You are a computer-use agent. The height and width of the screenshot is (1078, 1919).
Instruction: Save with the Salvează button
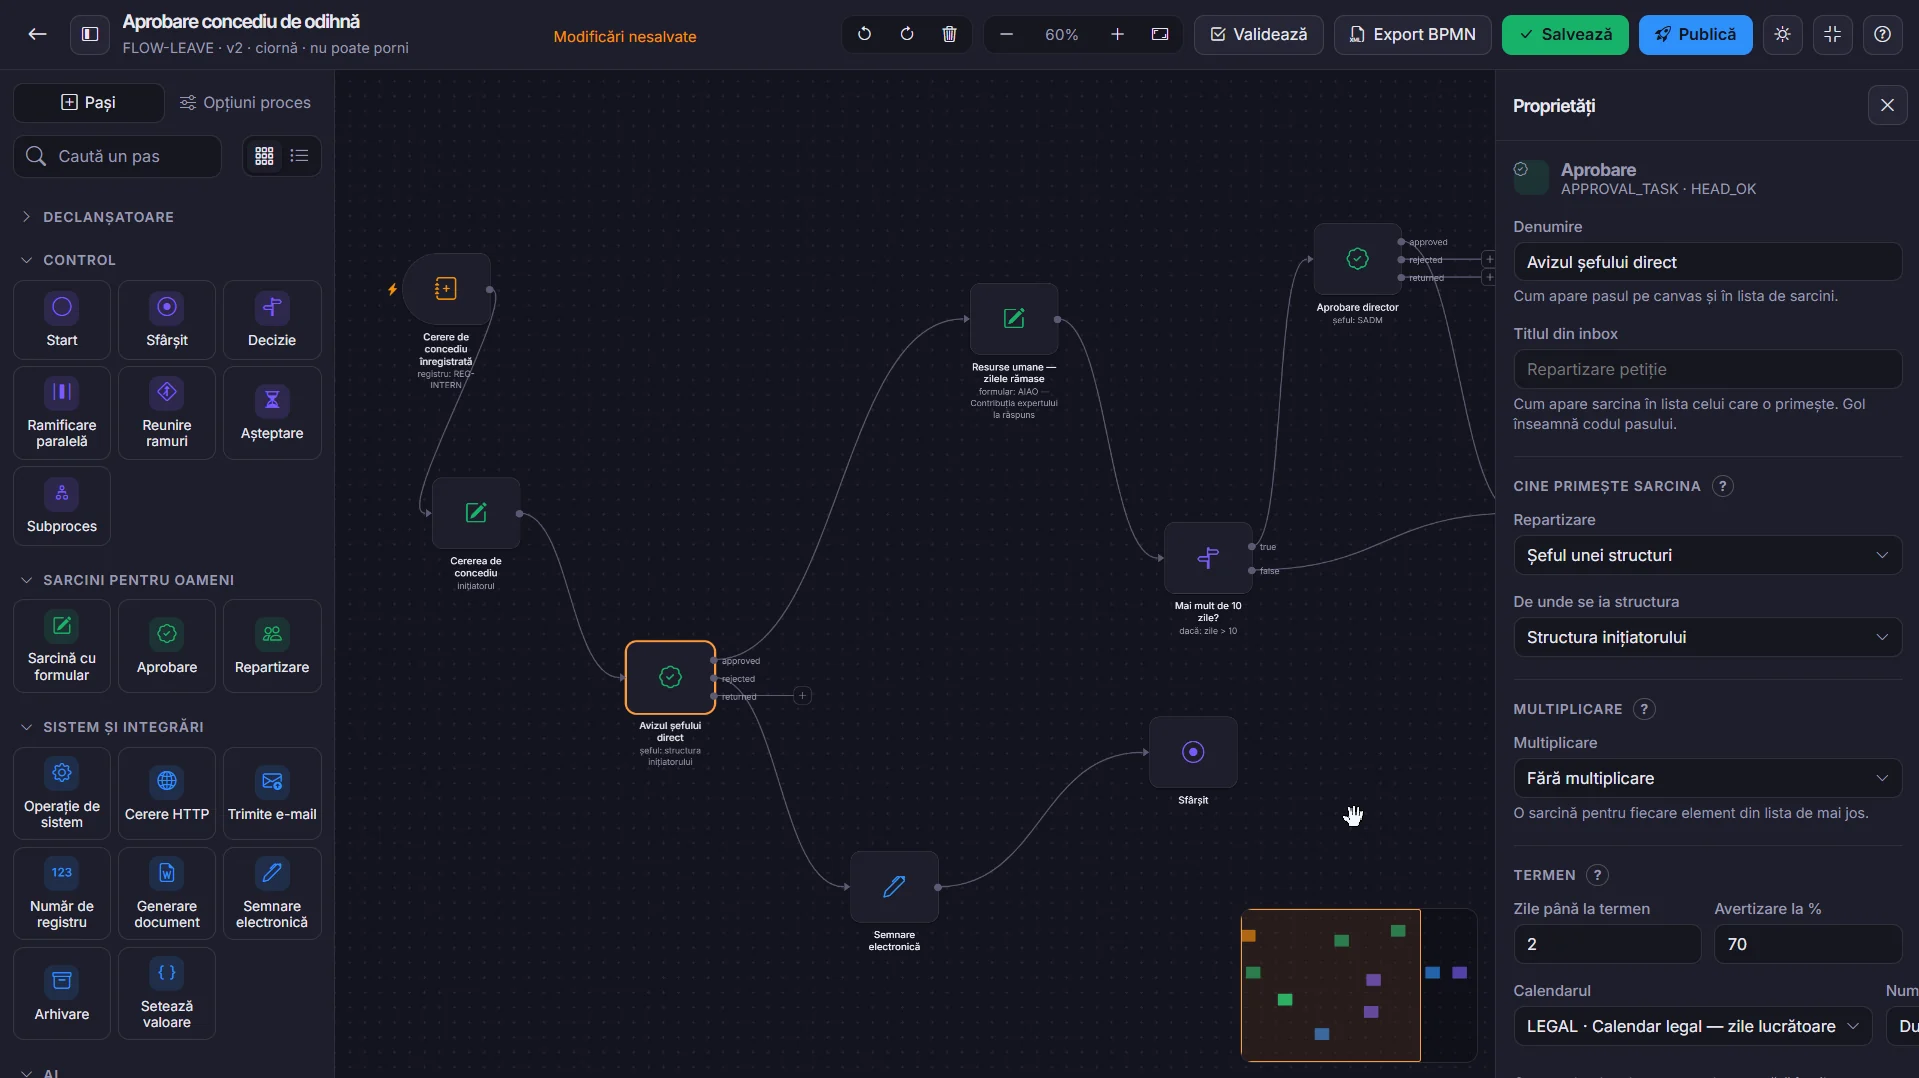coord(1565,34)
